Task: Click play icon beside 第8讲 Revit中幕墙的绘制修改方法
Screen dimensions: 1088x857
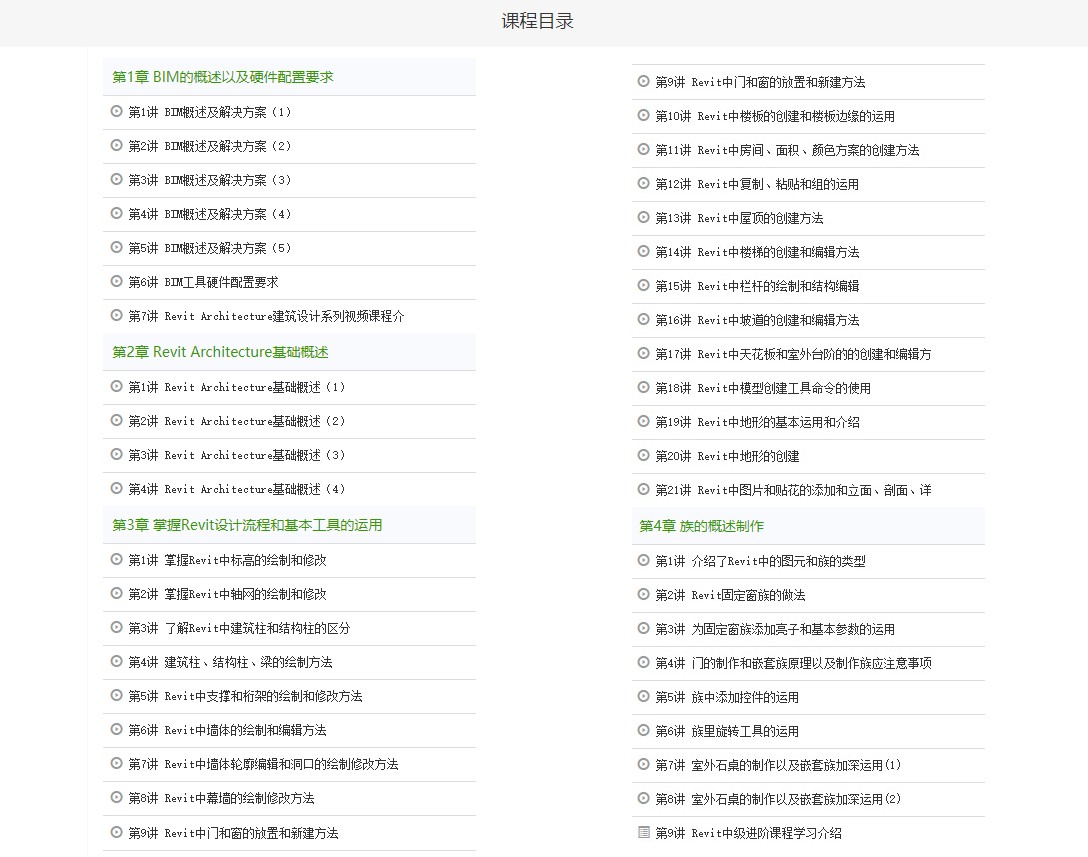Action: (x=117, y=797)
